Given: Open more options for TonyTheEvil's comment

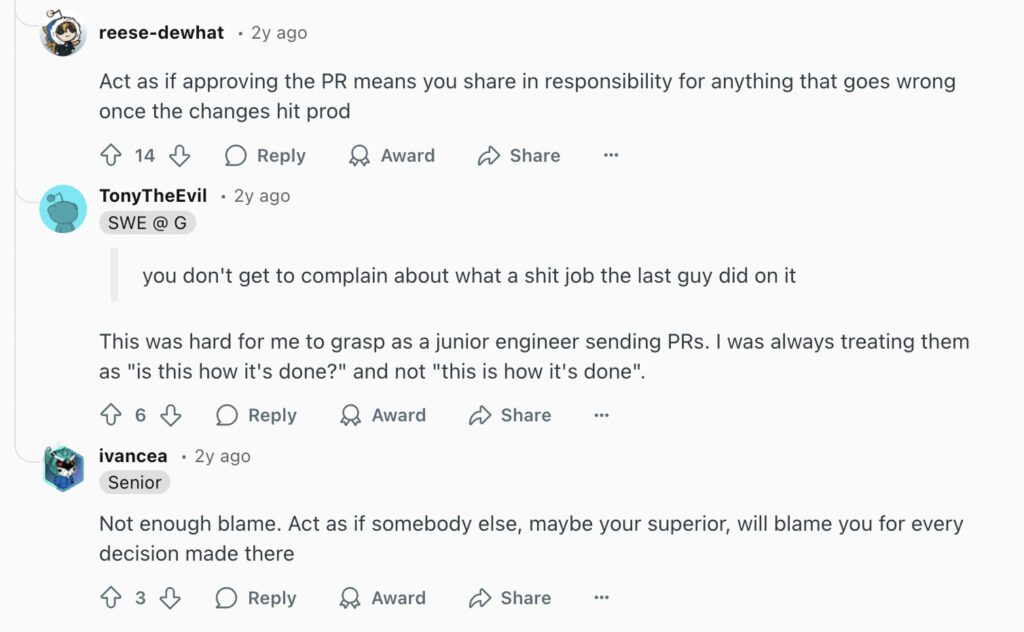Looking at the screenshot, I should [601, 415].
